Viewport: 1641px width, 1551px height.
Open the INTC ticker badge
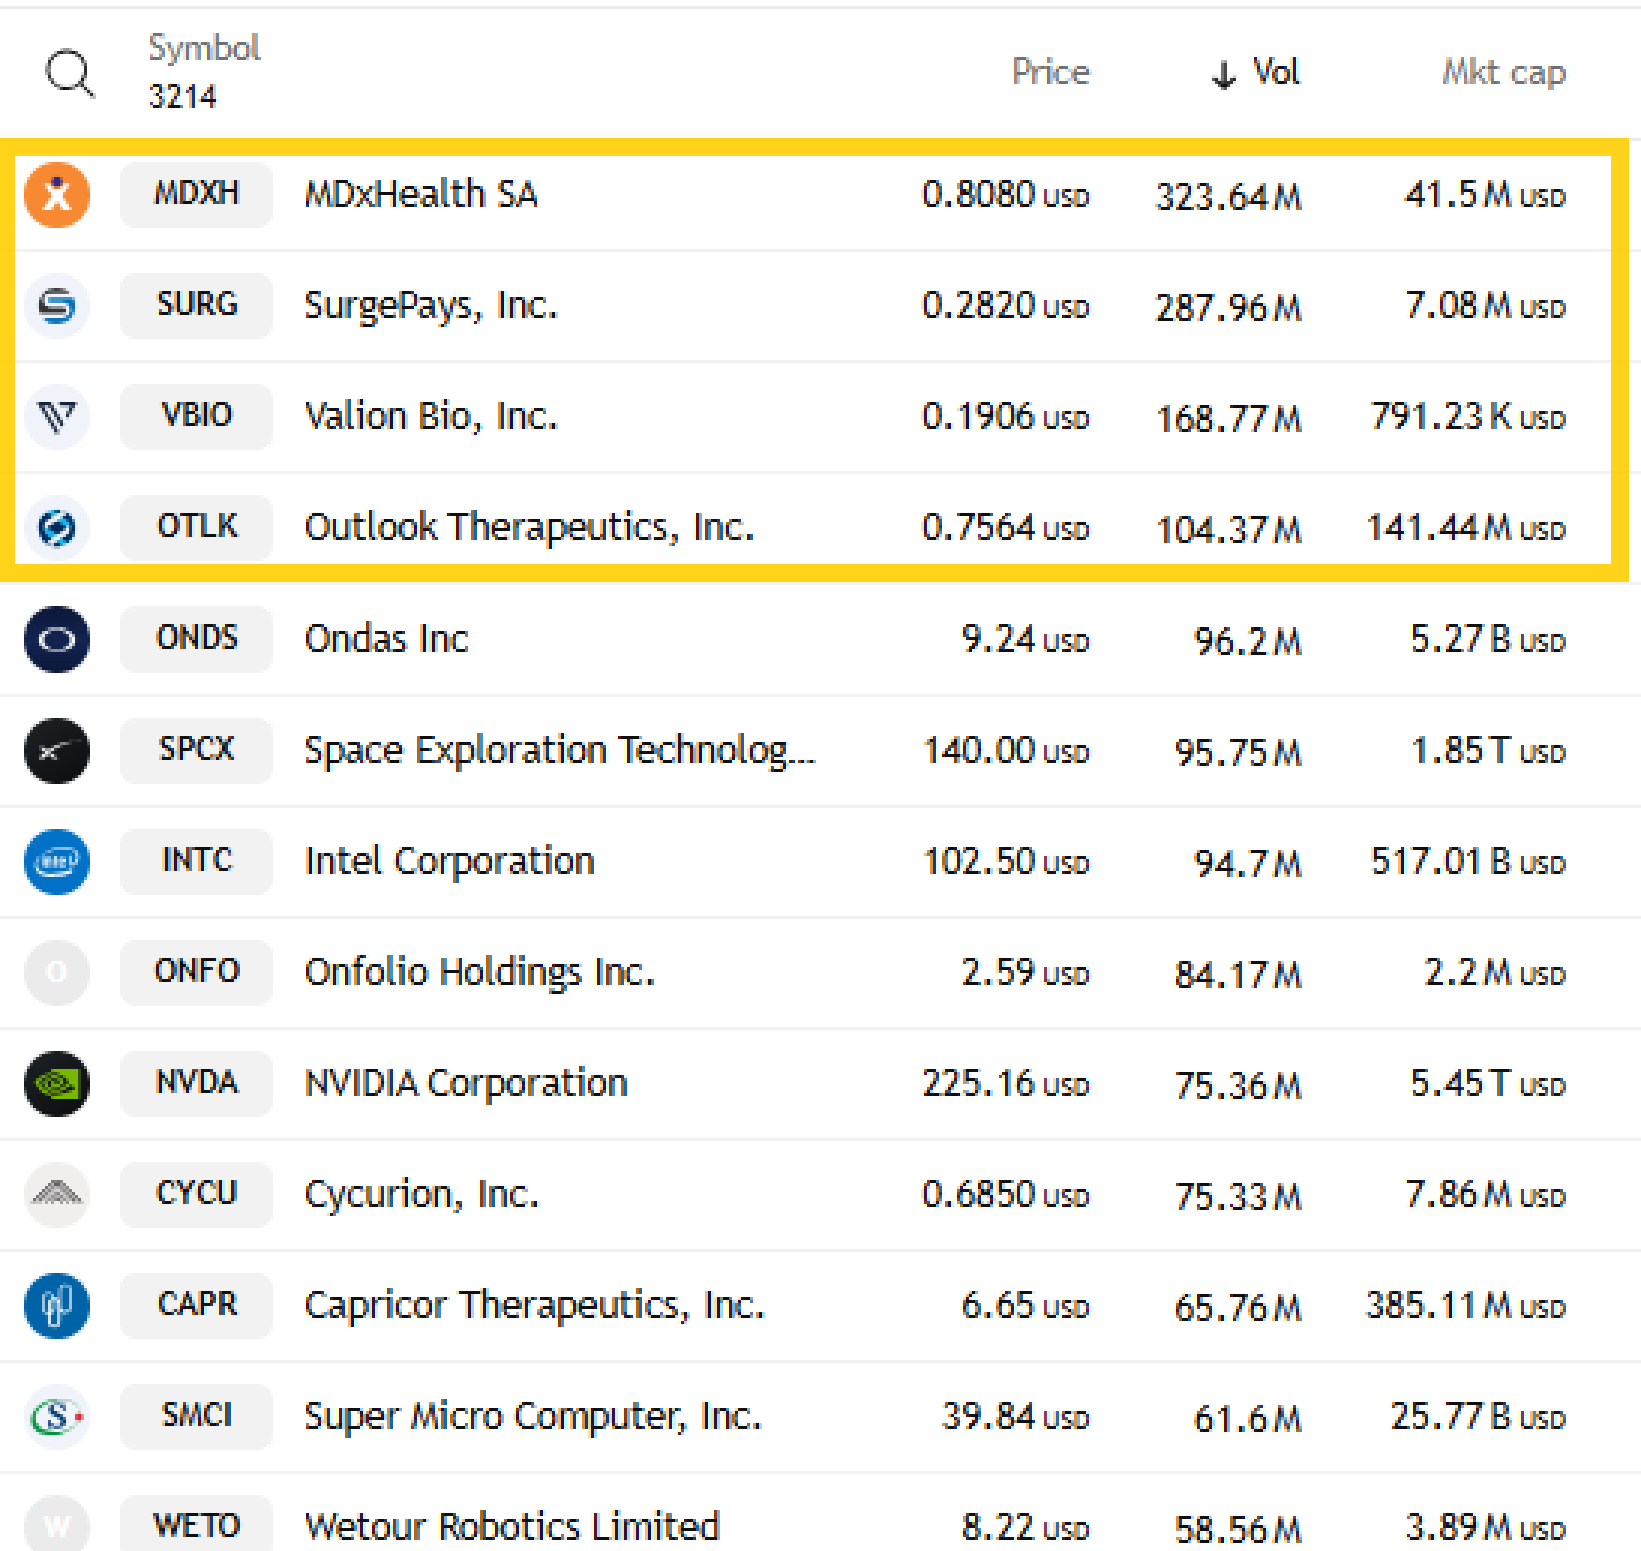click(x=196, y=860)
